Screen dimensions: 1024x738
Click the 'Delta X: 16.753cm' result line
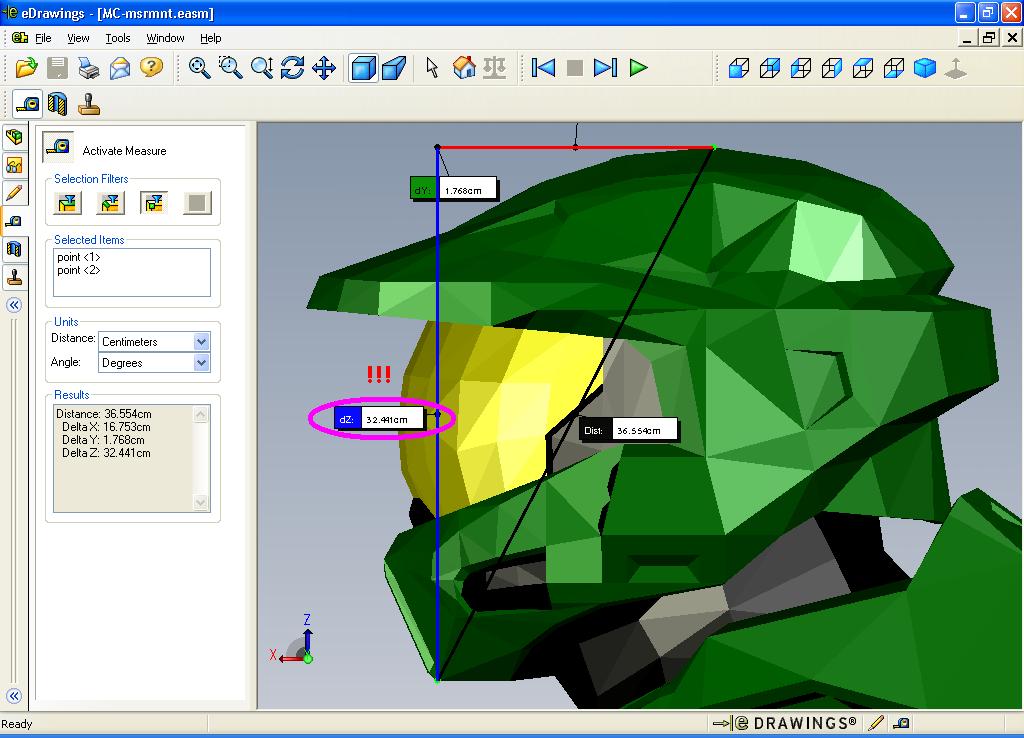[x=106, y=427]
